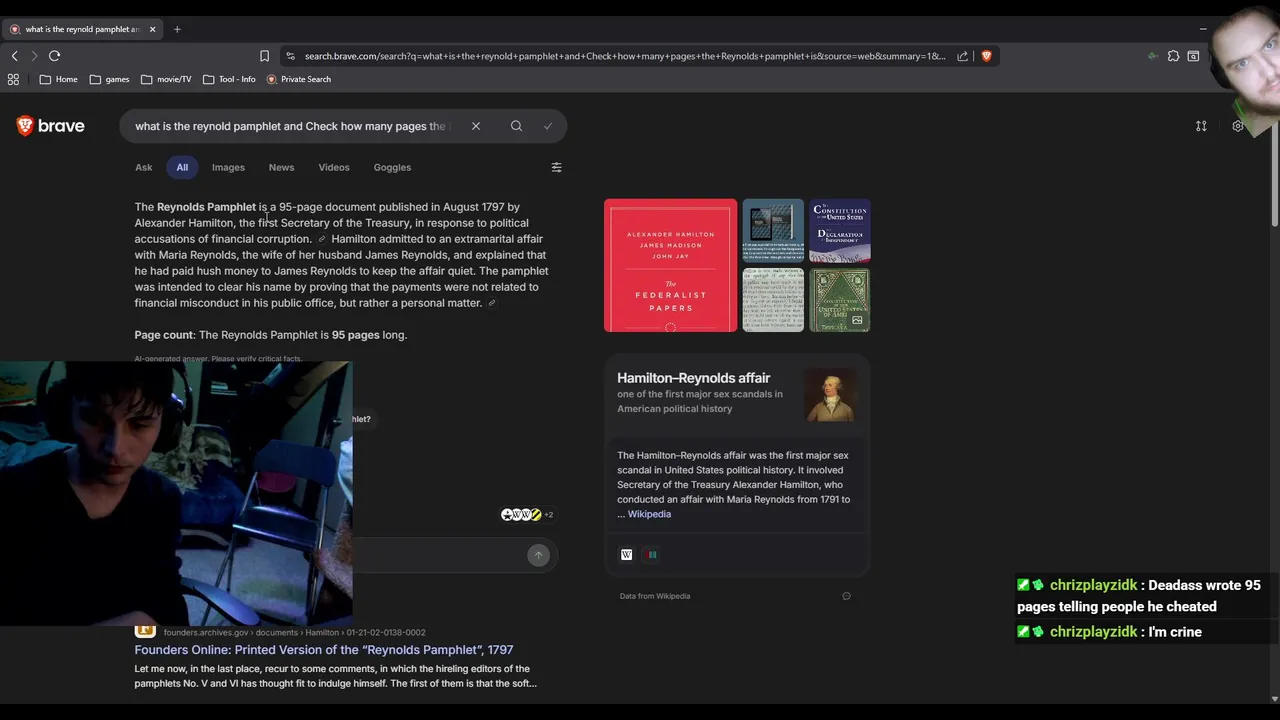Image resolution: width=1280 pixels, height=720 pixels.
Task: Open the site settings icon in the address bar
Action: coord(290,56)
